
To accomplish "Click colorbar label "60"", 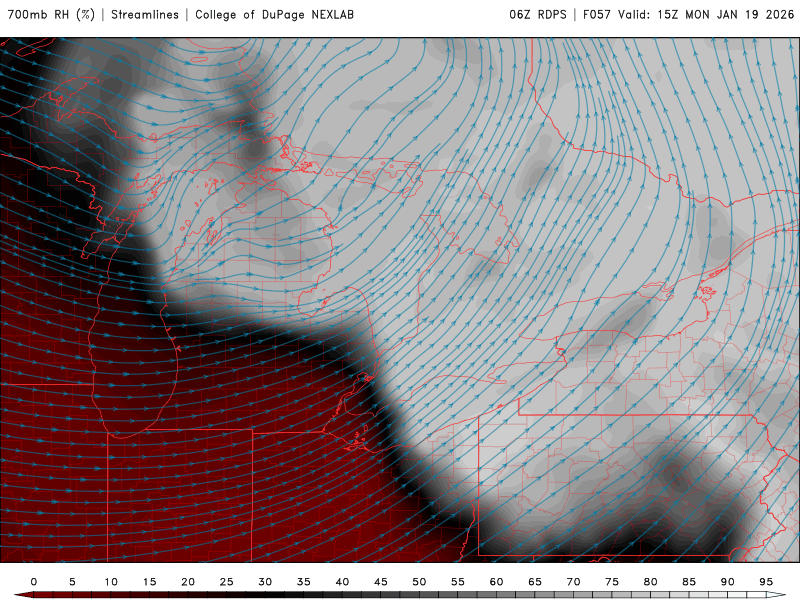I will point(496,582).
